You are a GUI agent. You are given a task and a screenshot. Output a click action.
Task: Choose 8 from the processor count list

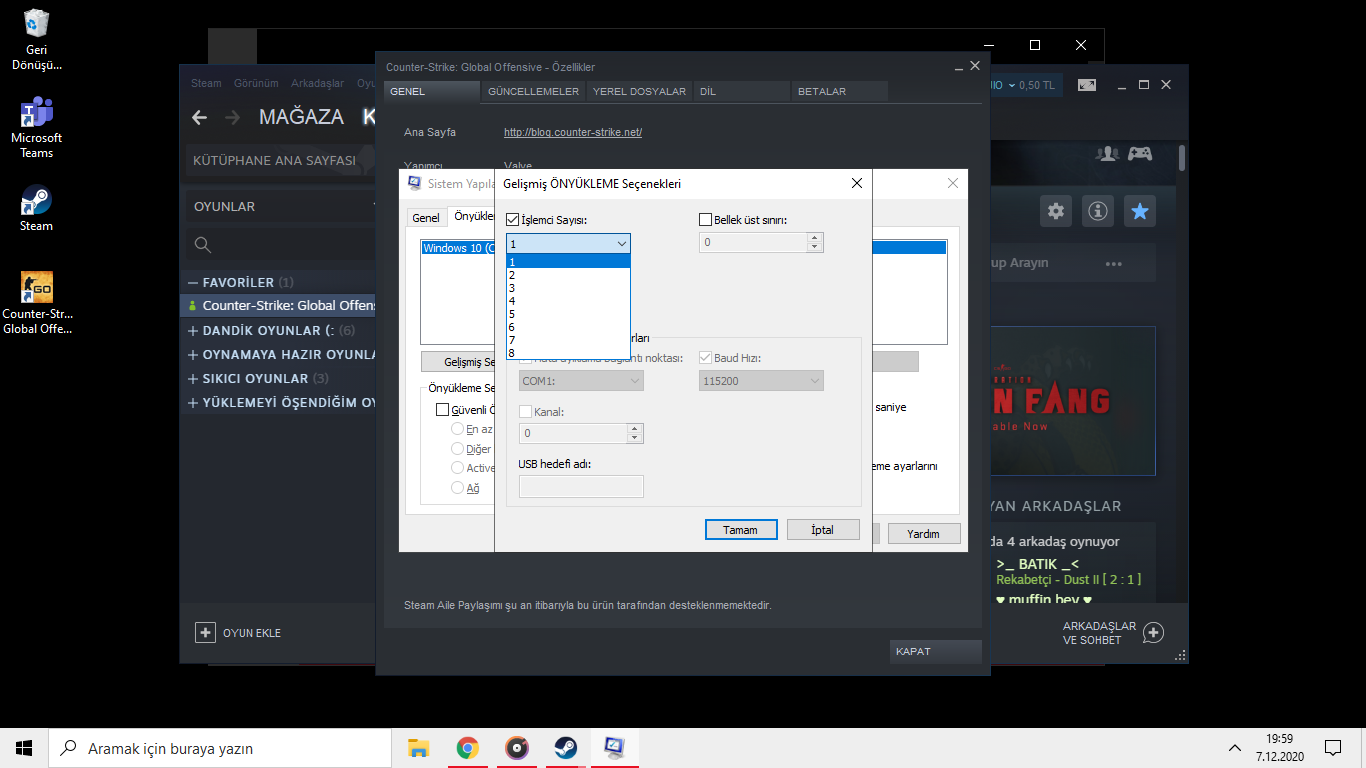568,353
